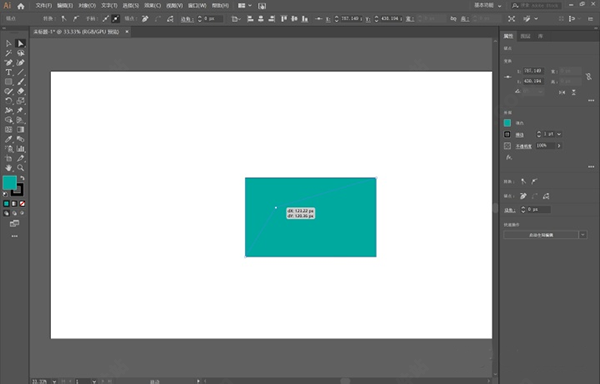
Task: Activate the Eyedropper tool
Action: click(x=8, y=139)
